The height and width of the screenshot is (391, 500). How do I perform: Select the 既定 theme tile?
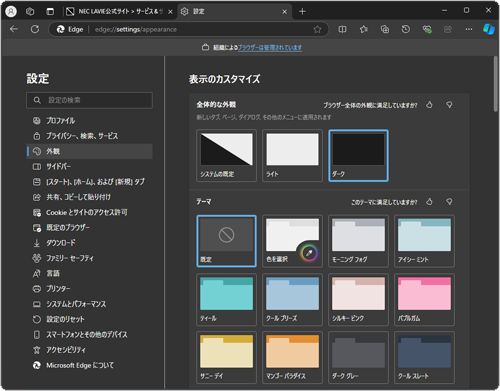point(226,241)
